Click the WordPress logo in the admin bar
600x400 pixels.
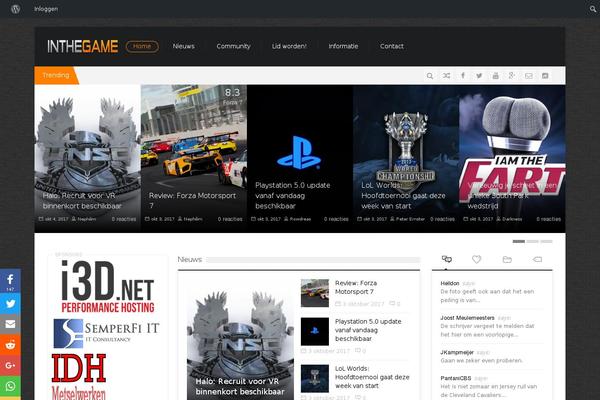coord(15,9)
